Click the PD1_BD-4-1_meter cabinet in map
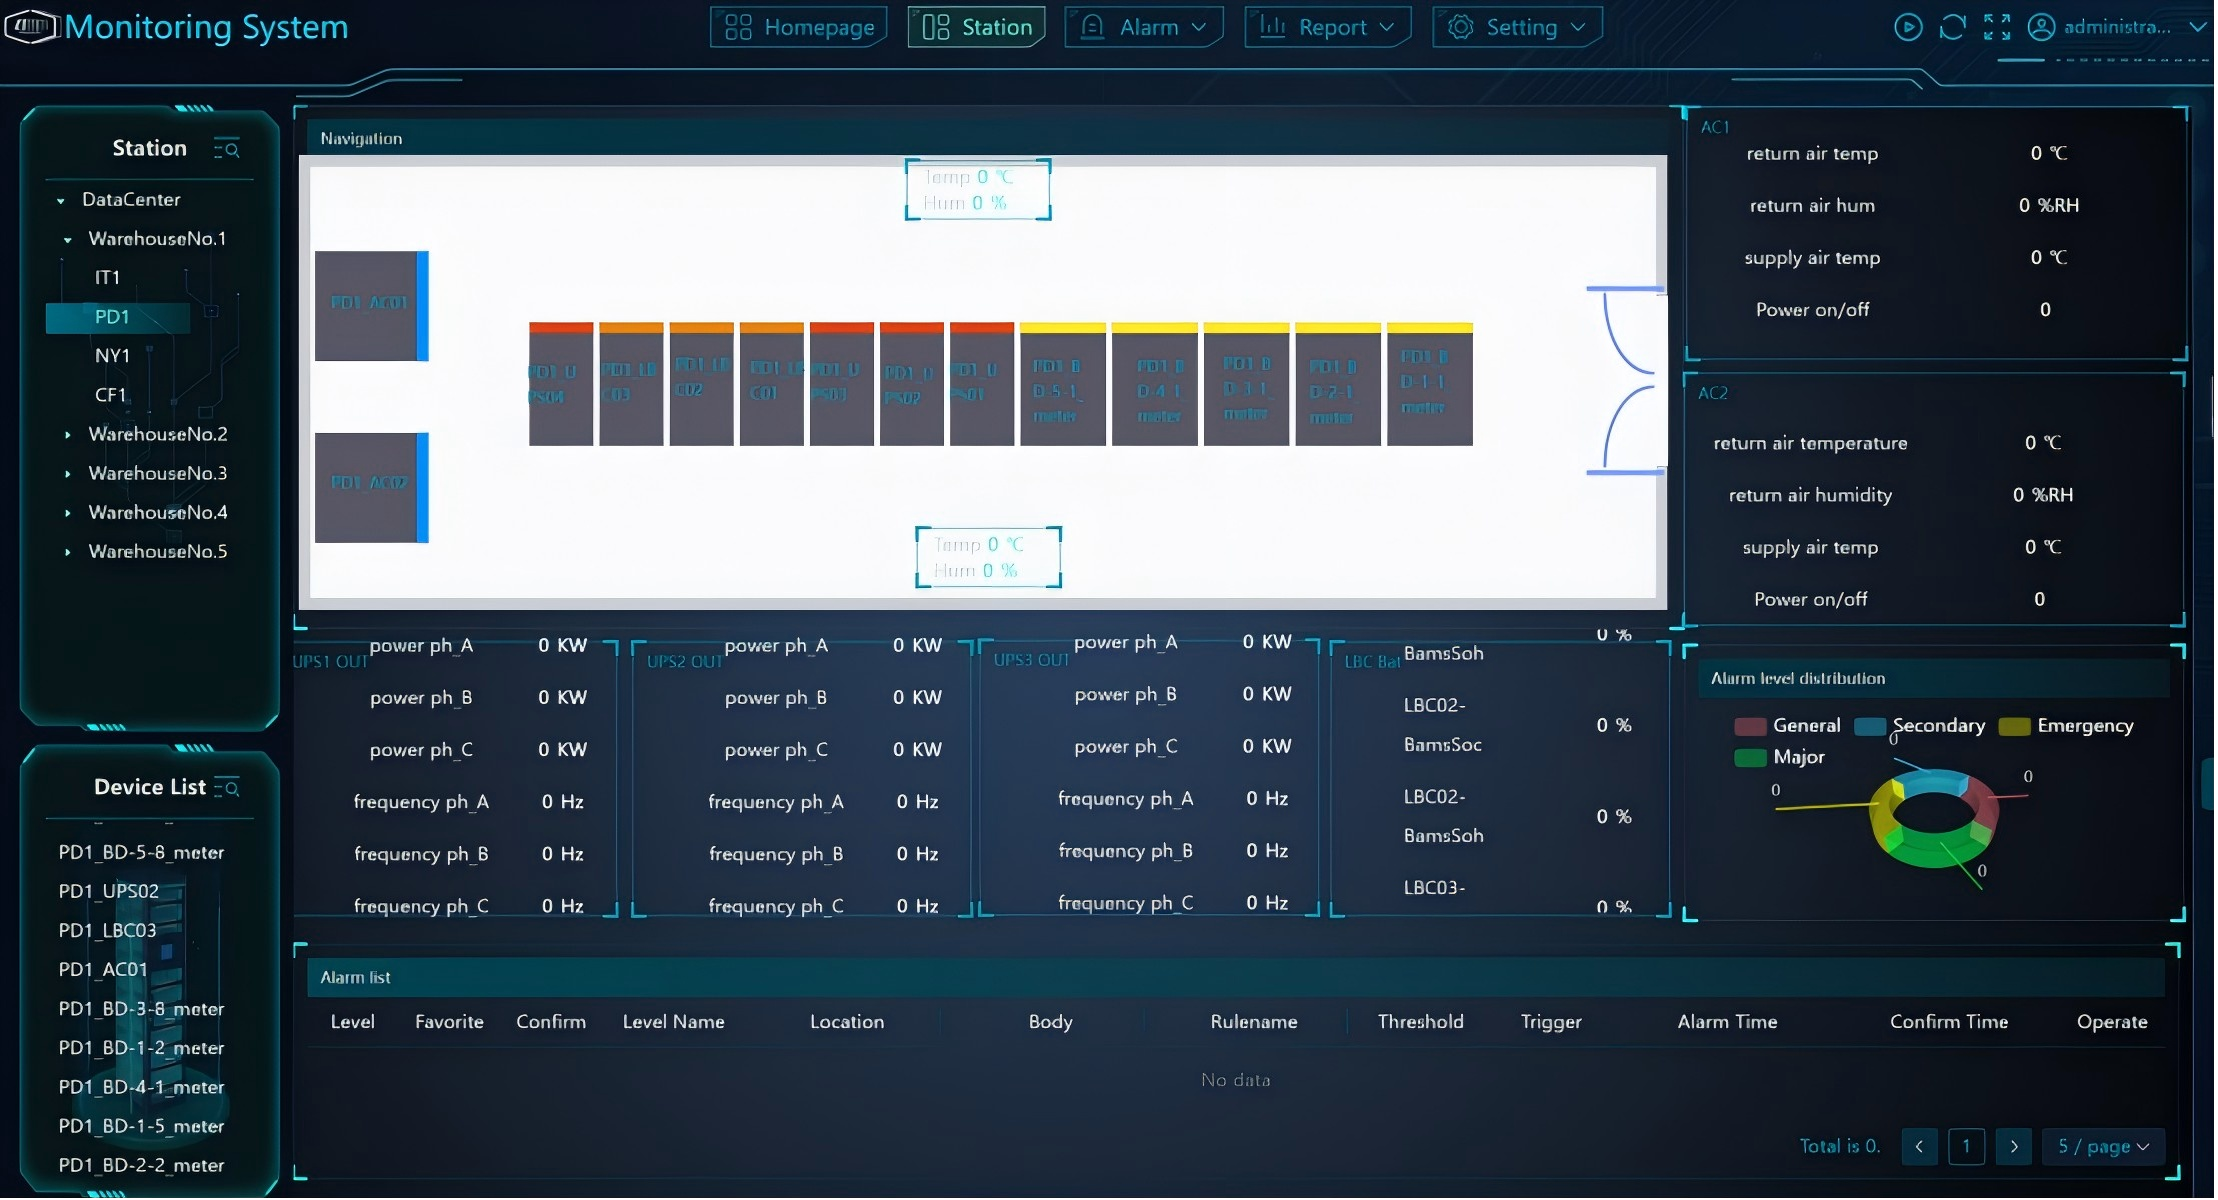Image resolution: width=2218 pixels, height=1200 pixels. pos(1155,385)
